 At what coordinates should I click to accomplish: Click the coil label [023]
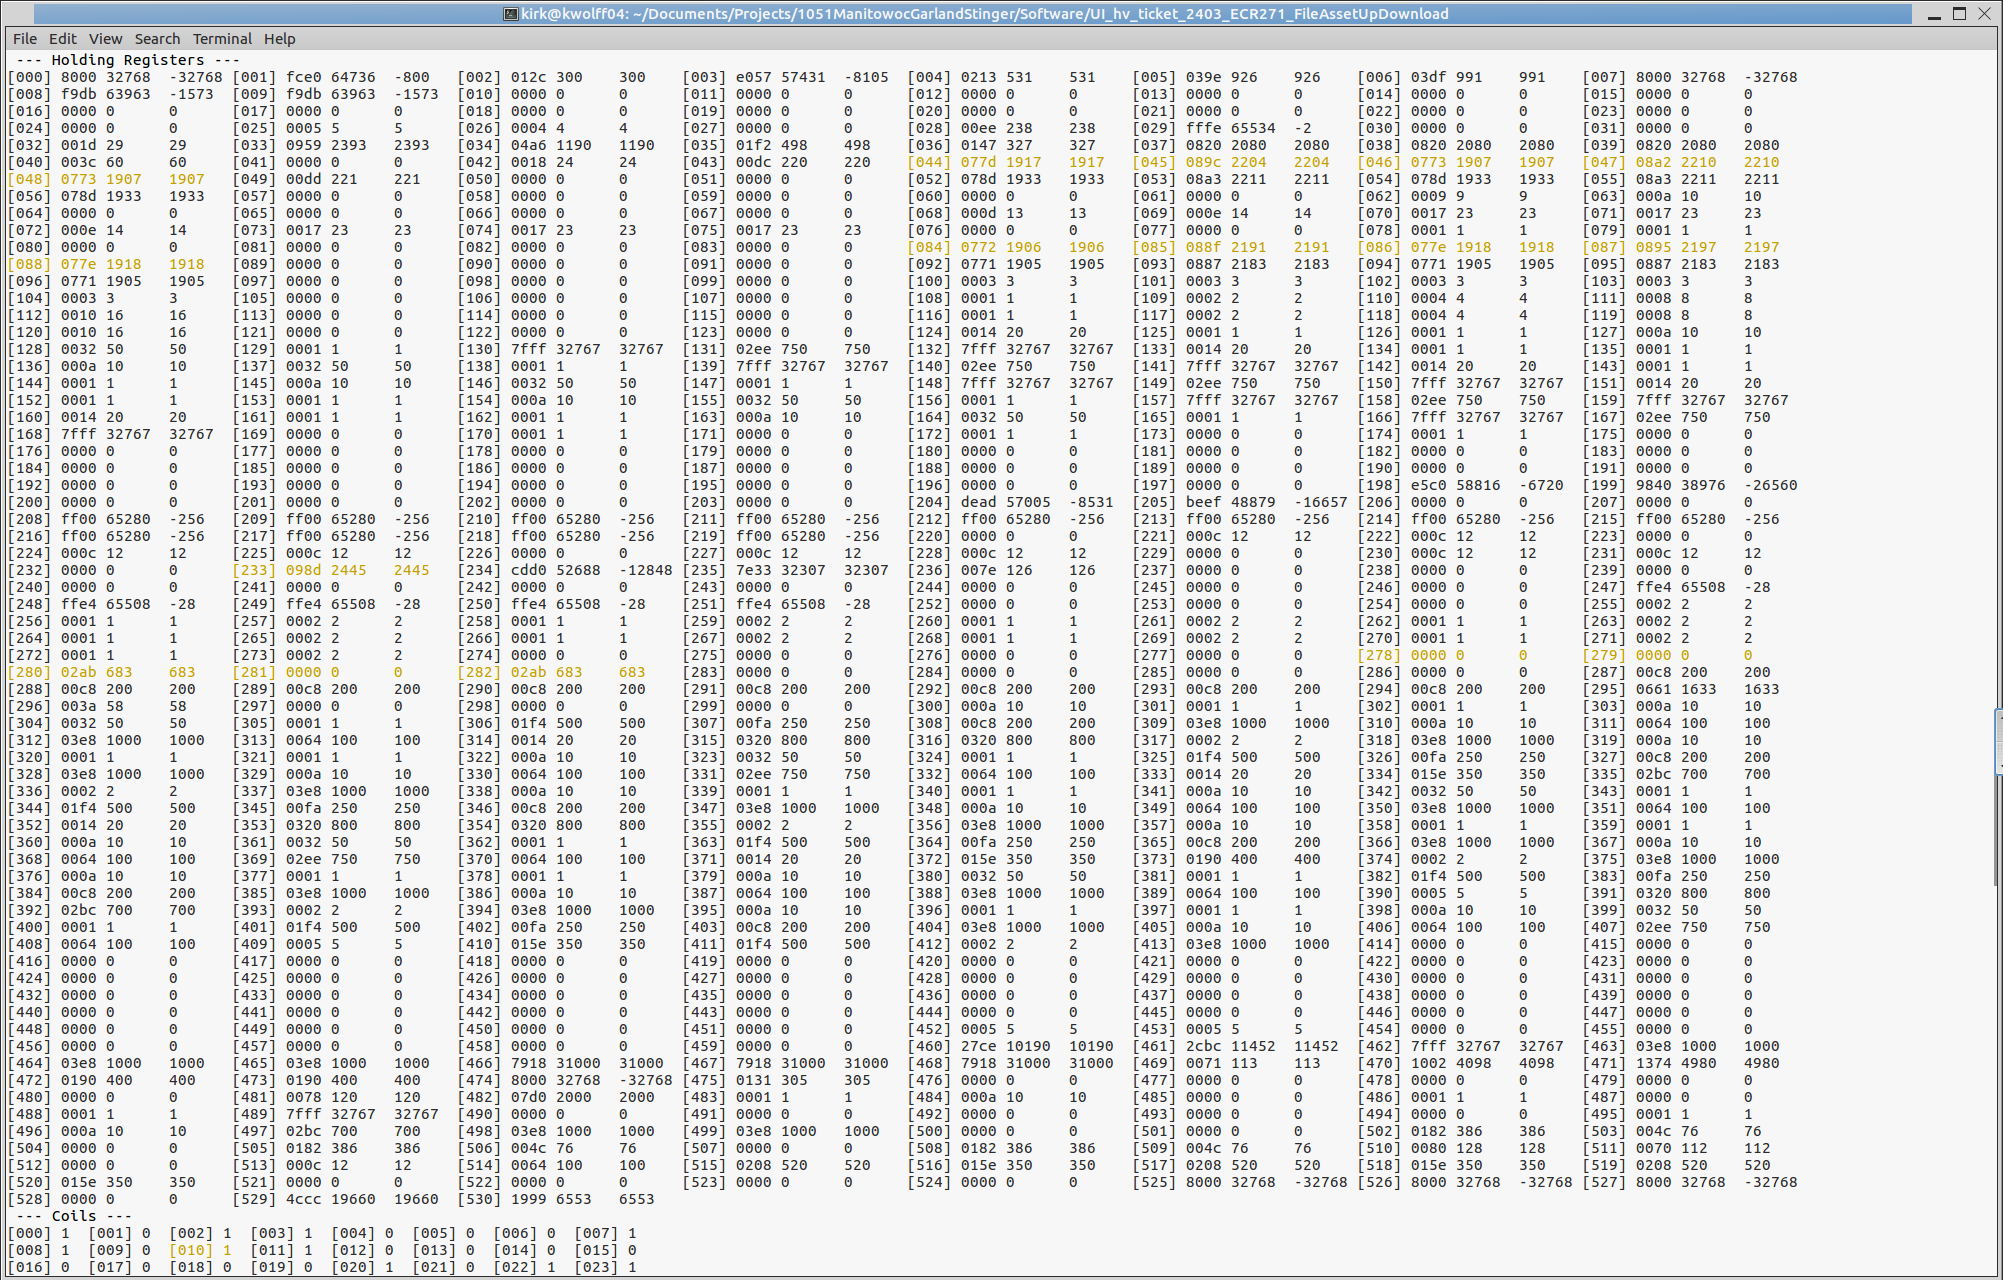pyautogui.click(x=596, y=1267)
